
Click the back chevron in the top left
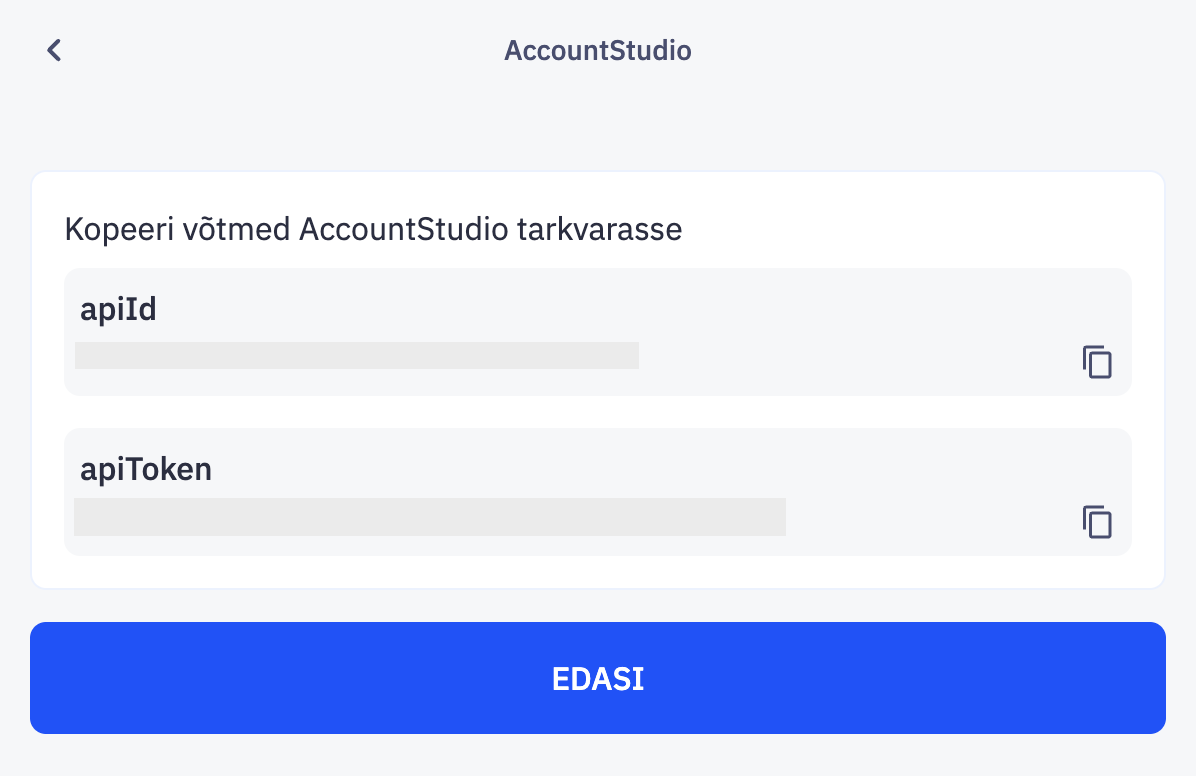tap(54, 49)
